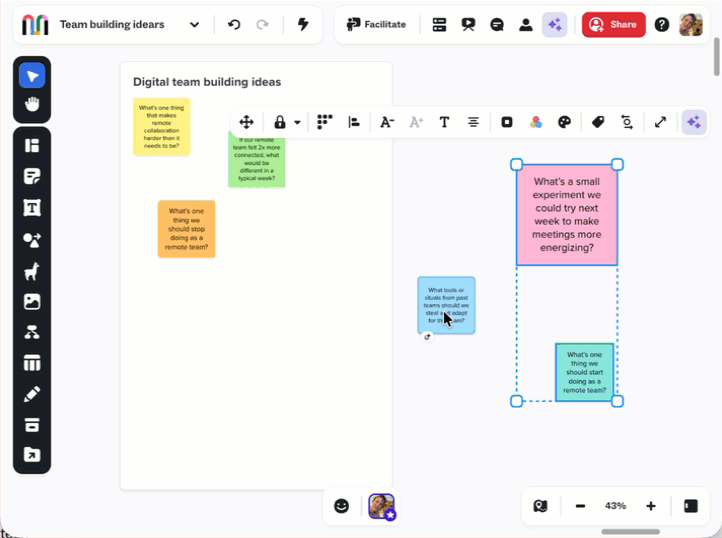The image size is (722, 538).
Task: Toggle the AI sparkle button in top bar
Action: pyautogui.click(x=554, y=24)
